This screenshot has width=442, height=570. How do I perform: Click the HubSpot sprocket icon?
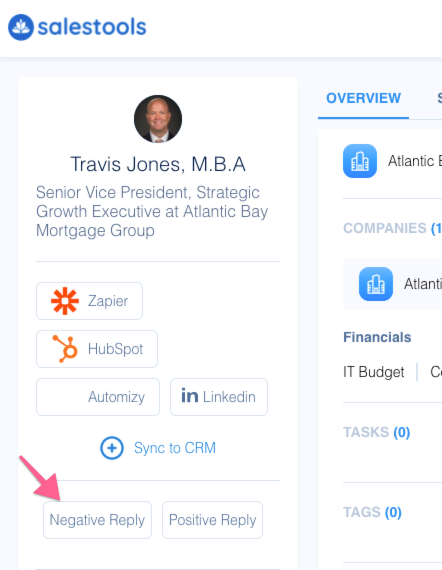[65, 349]
